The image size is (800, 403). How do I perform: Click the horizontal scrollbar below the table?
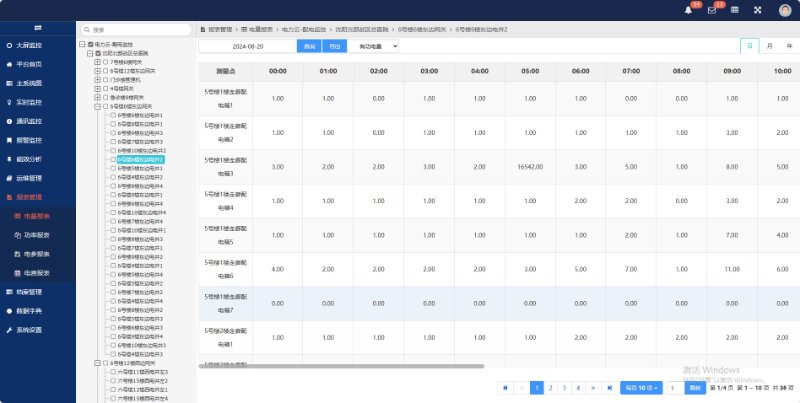pyautogui.click(x=340, y=367)
